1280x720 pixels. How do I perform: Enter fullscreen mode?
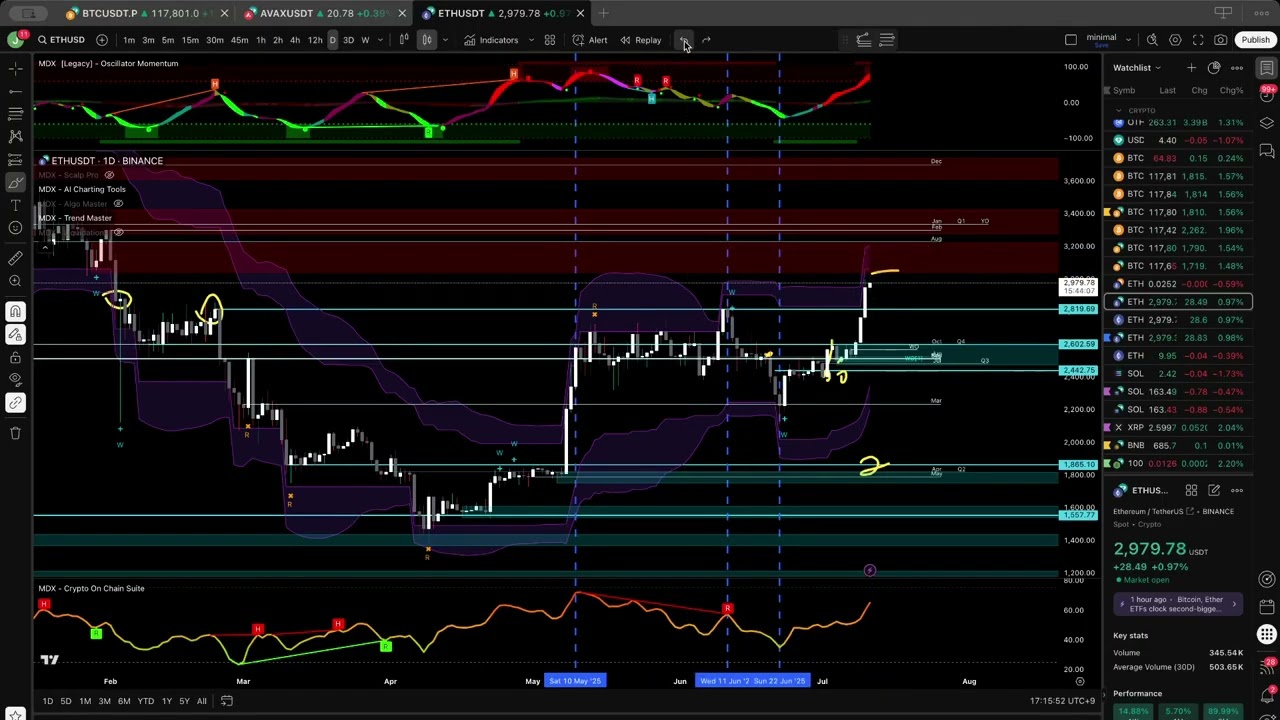pyautogui.click(x=1198, y=40)
